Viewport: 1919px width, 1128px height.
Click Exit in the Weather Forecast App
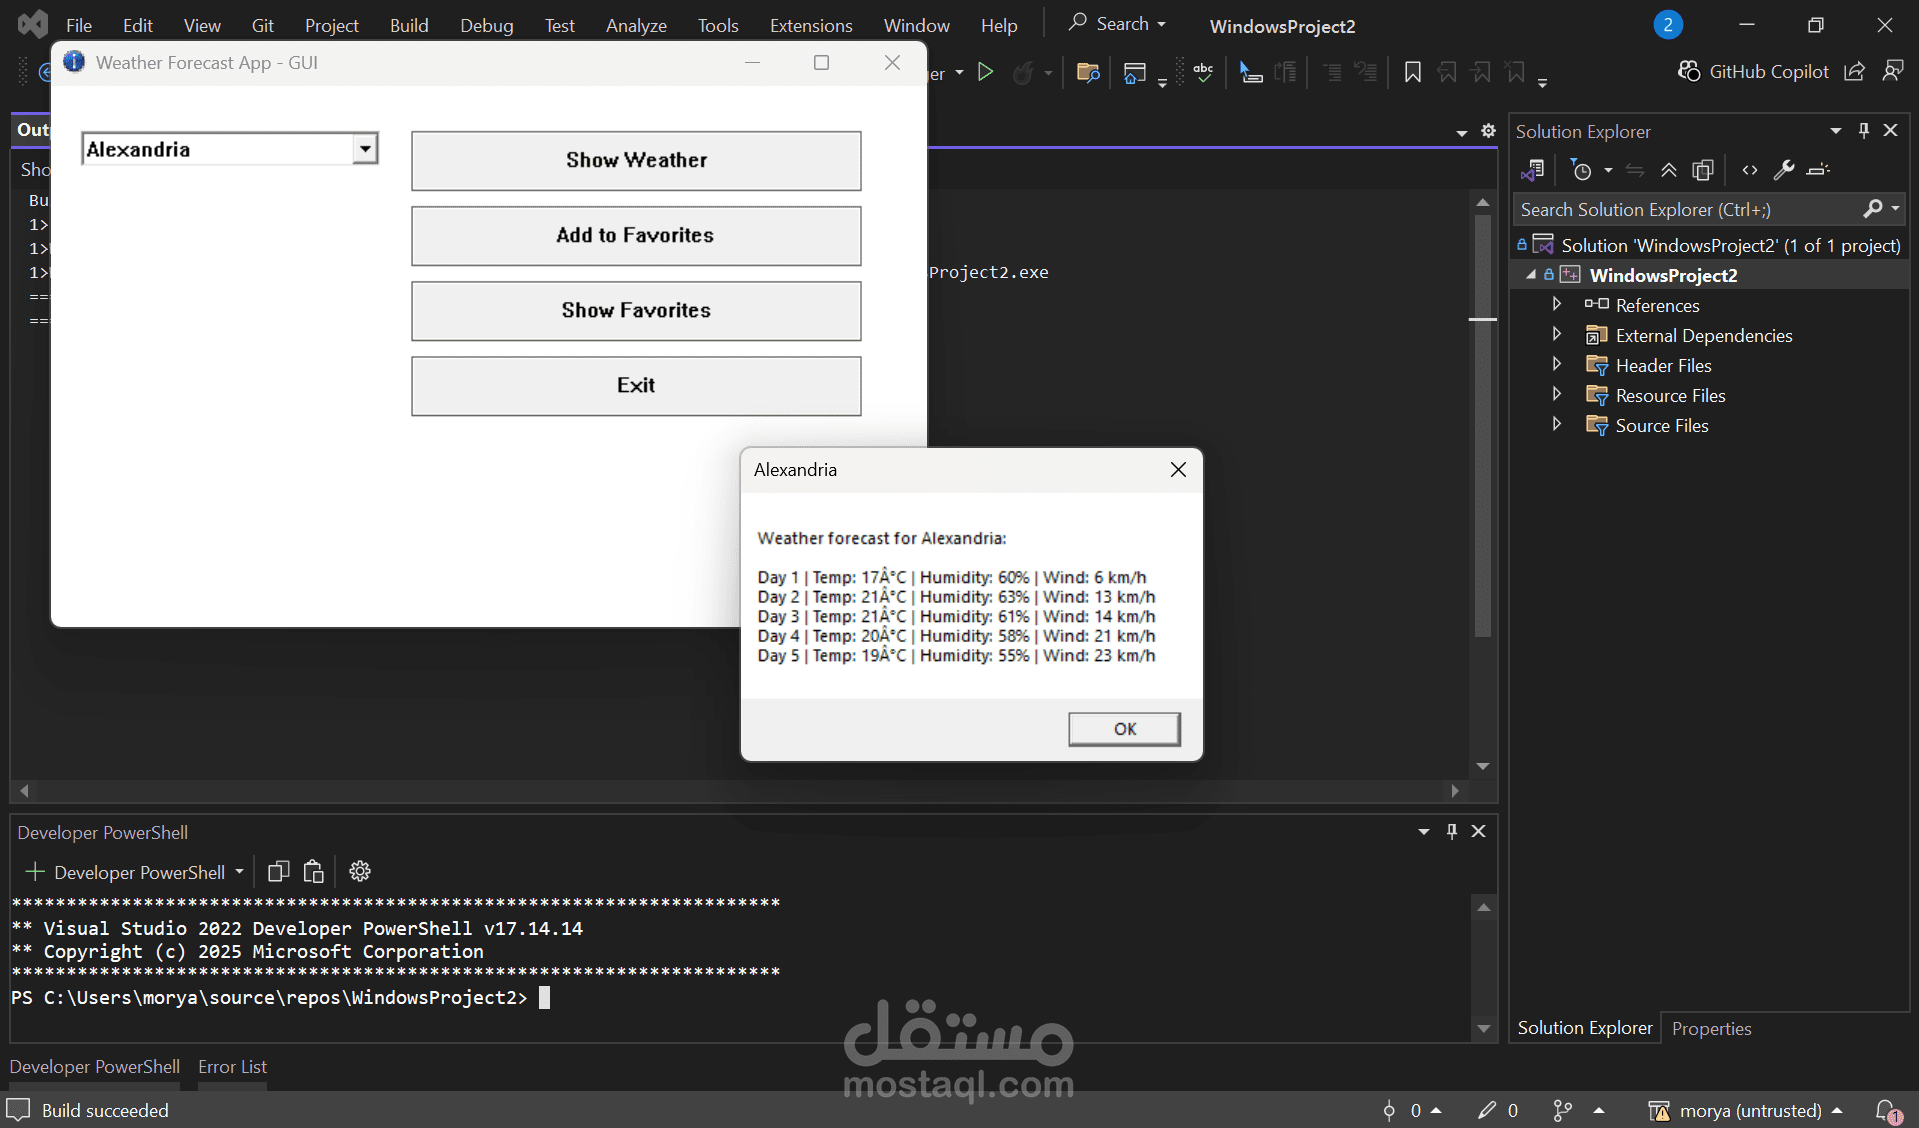636,385
